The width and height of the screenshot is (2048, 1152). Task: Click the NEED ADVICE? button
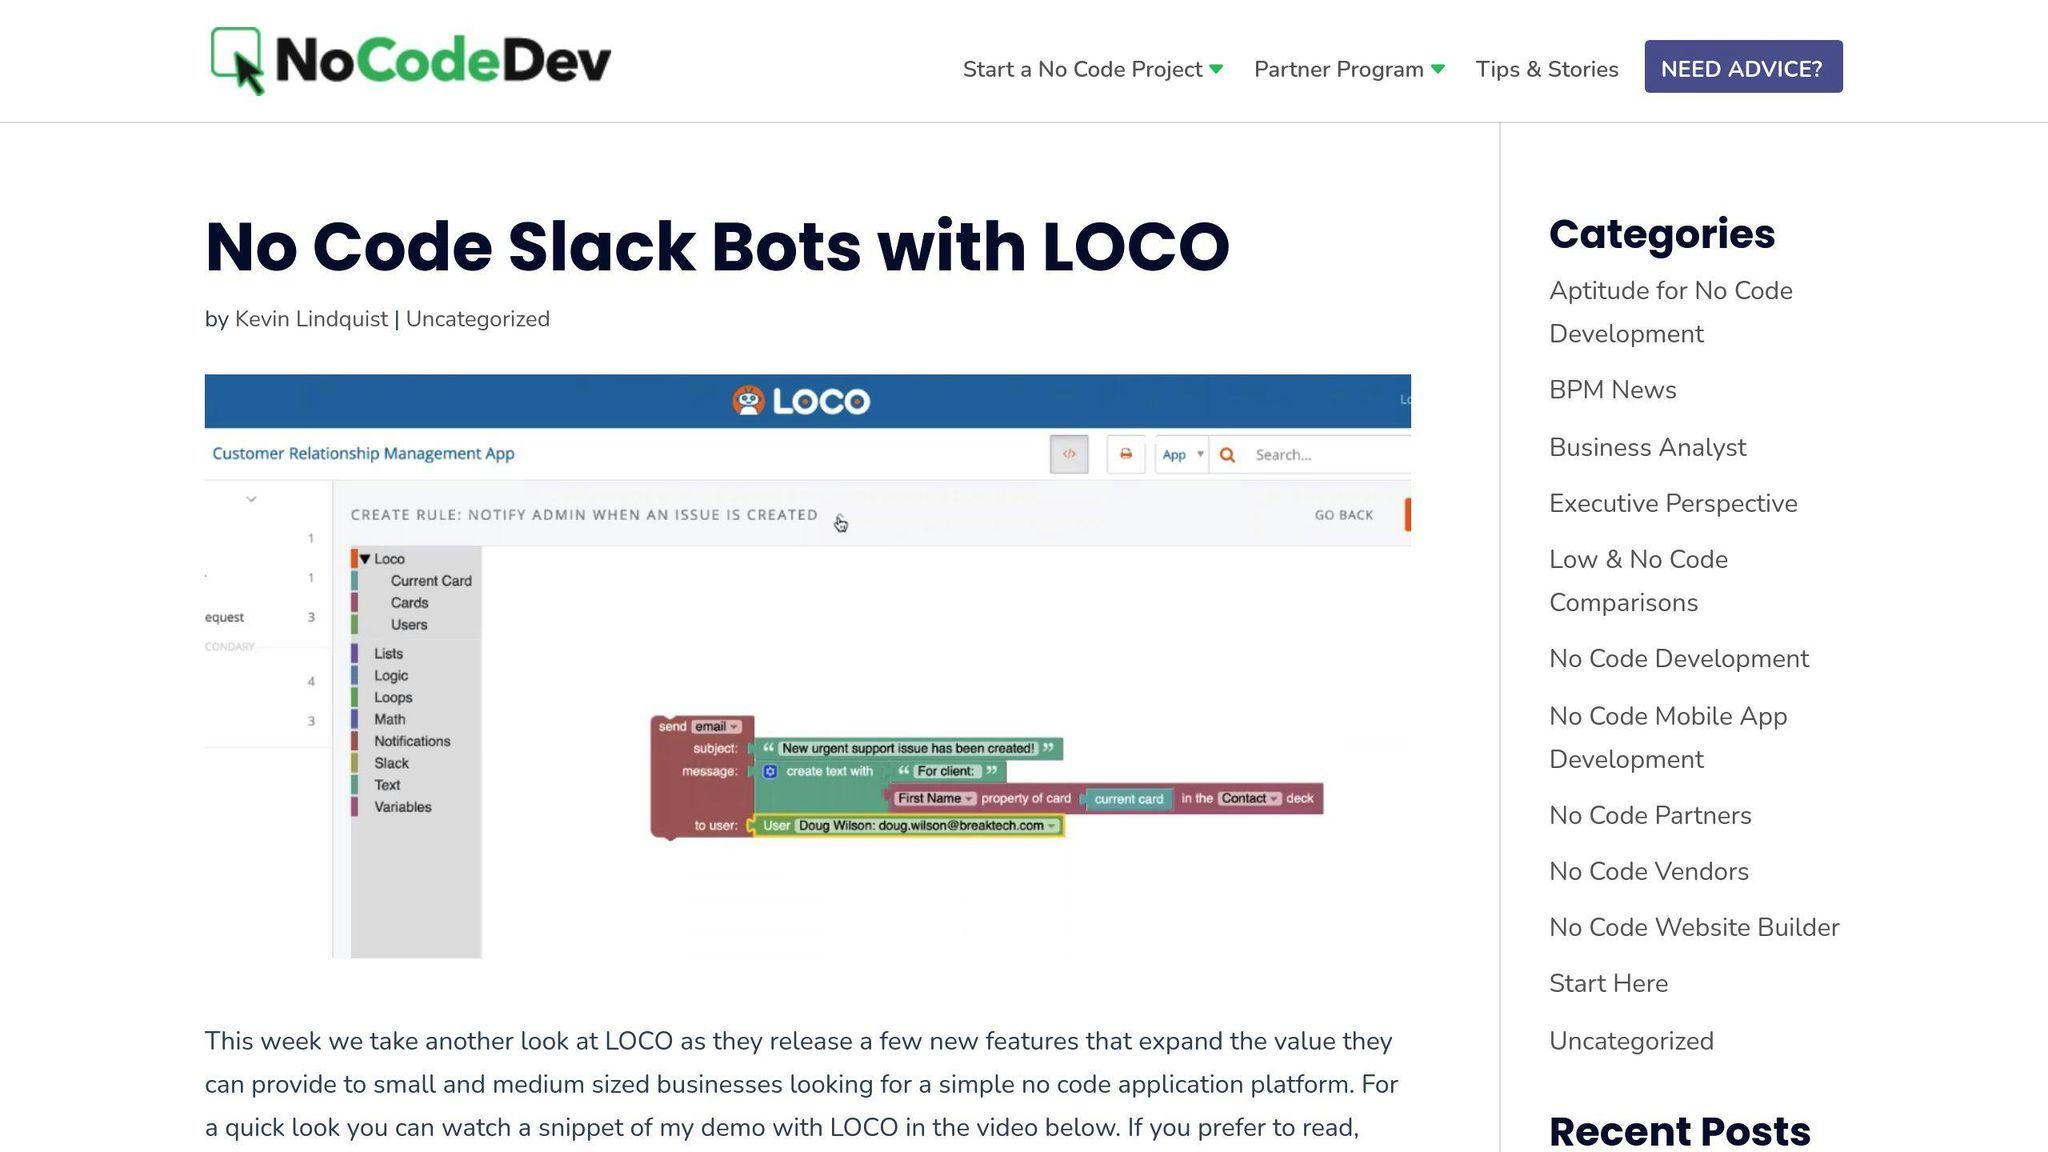[1743, 67]
